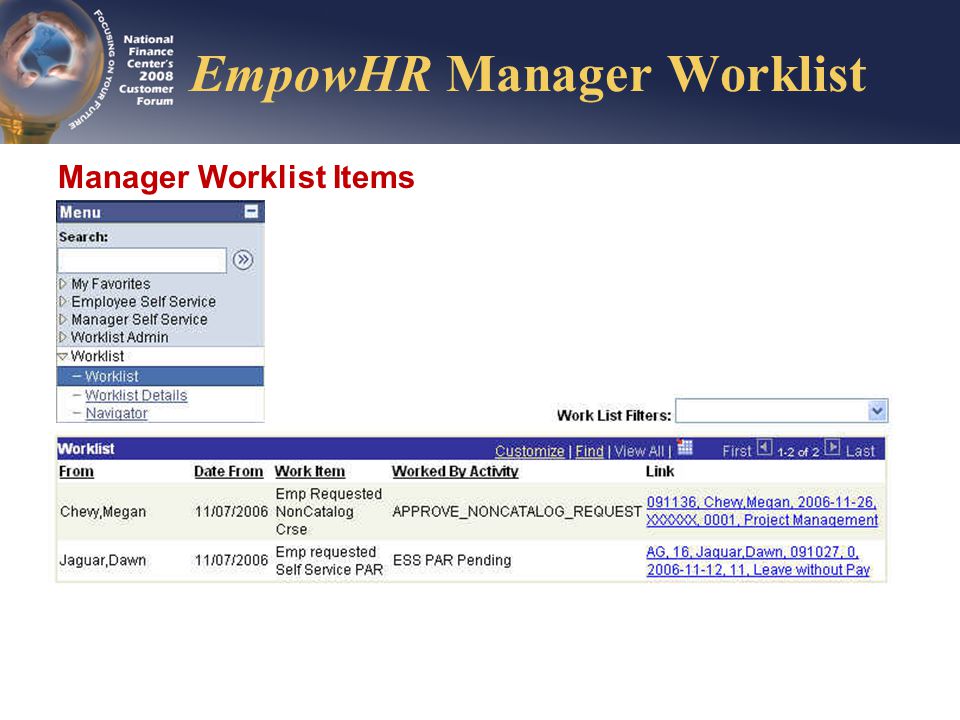The height and width of the screenshot is (720, 960).
Task: Select Emp requested Self Service PAR cell
Action: click(x=329, y=561)
